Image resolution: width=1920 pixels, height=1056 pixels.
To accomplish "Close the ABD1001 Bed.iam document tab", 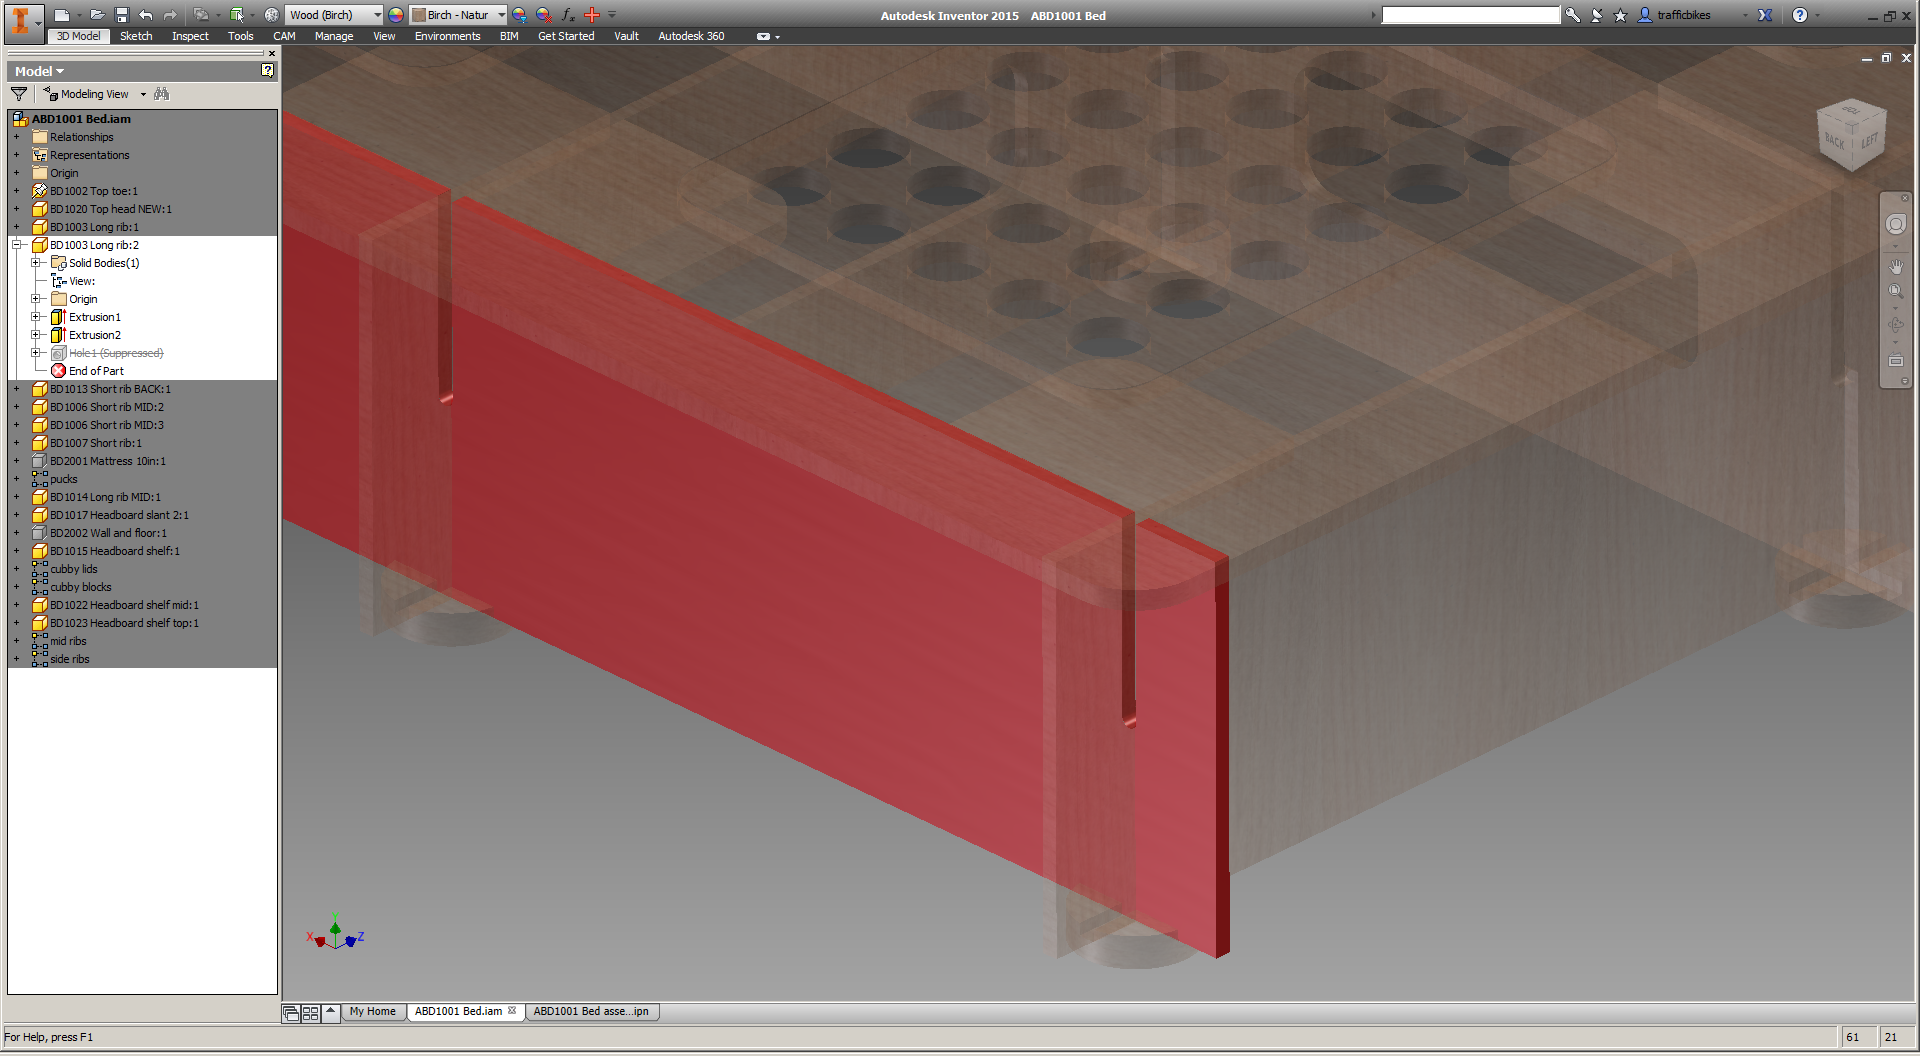I will 512,1011.
